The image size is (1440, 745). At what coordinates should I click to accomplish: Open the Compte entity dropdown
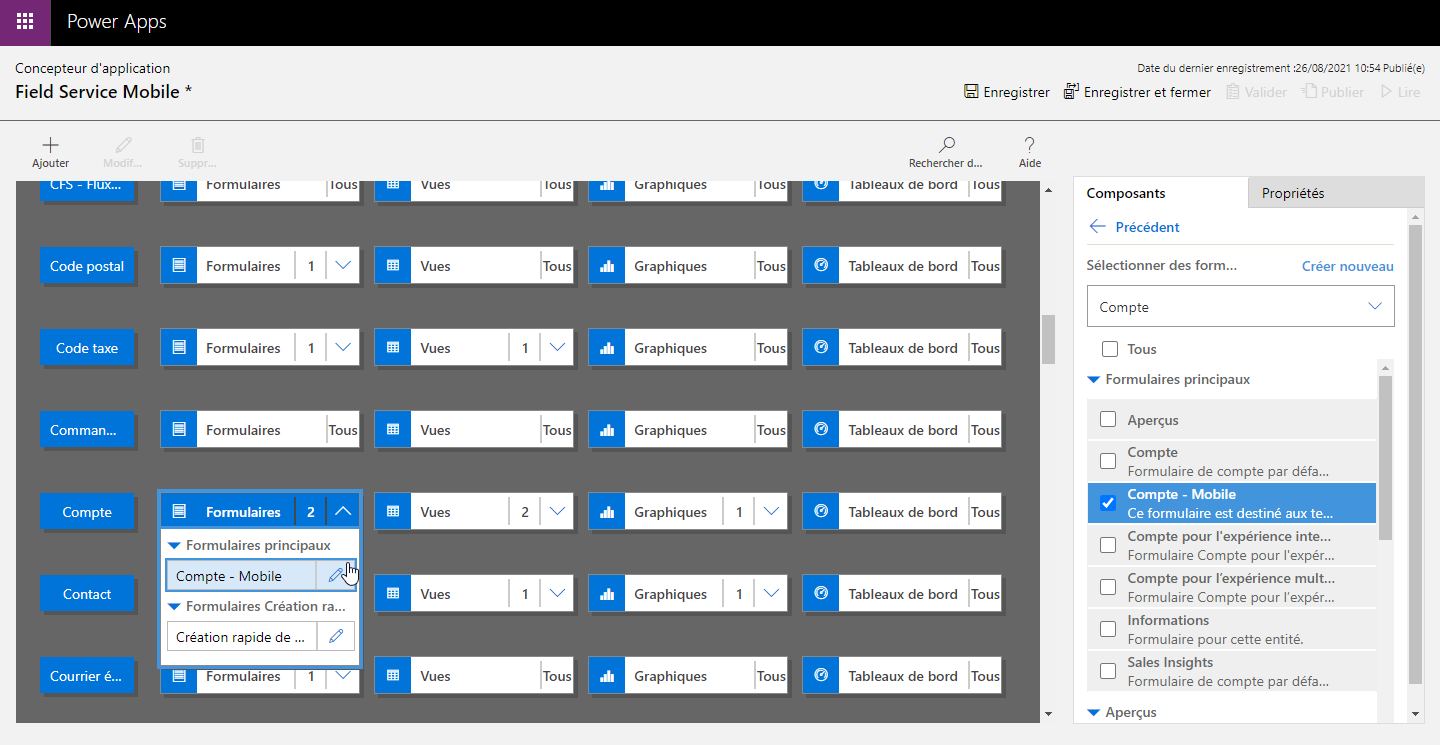1240,307
